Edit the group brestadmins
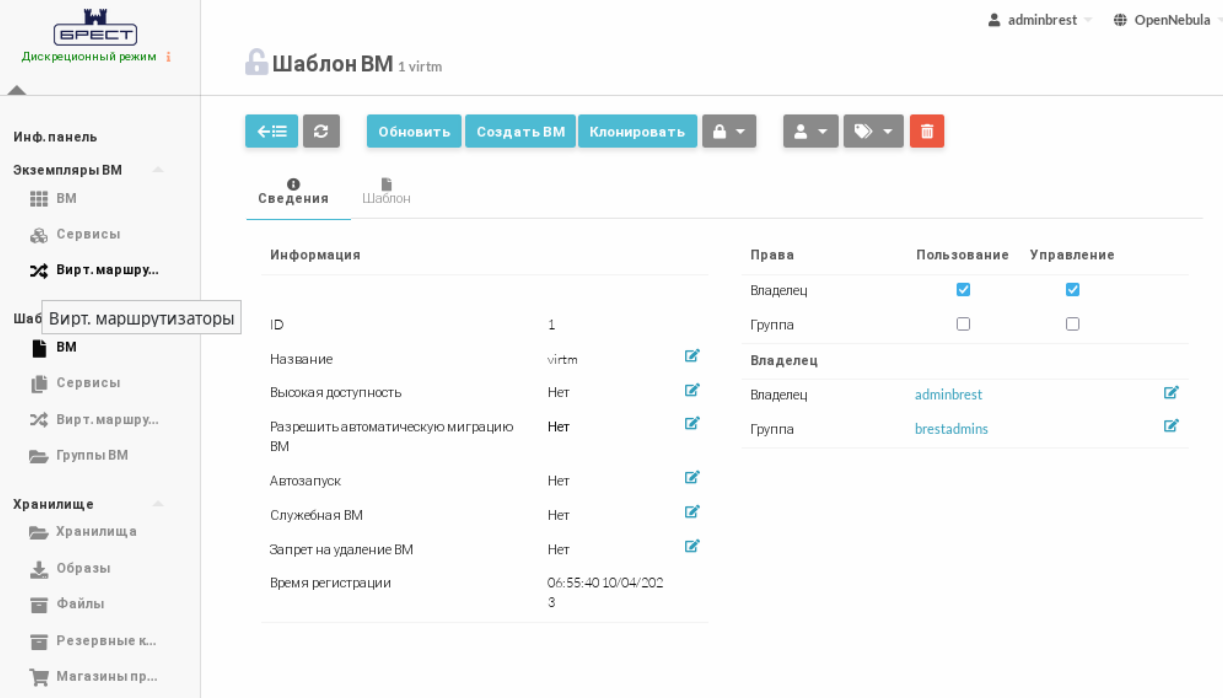The width and height of the screenshot is (1223, 698). [x=1171, y=426]
